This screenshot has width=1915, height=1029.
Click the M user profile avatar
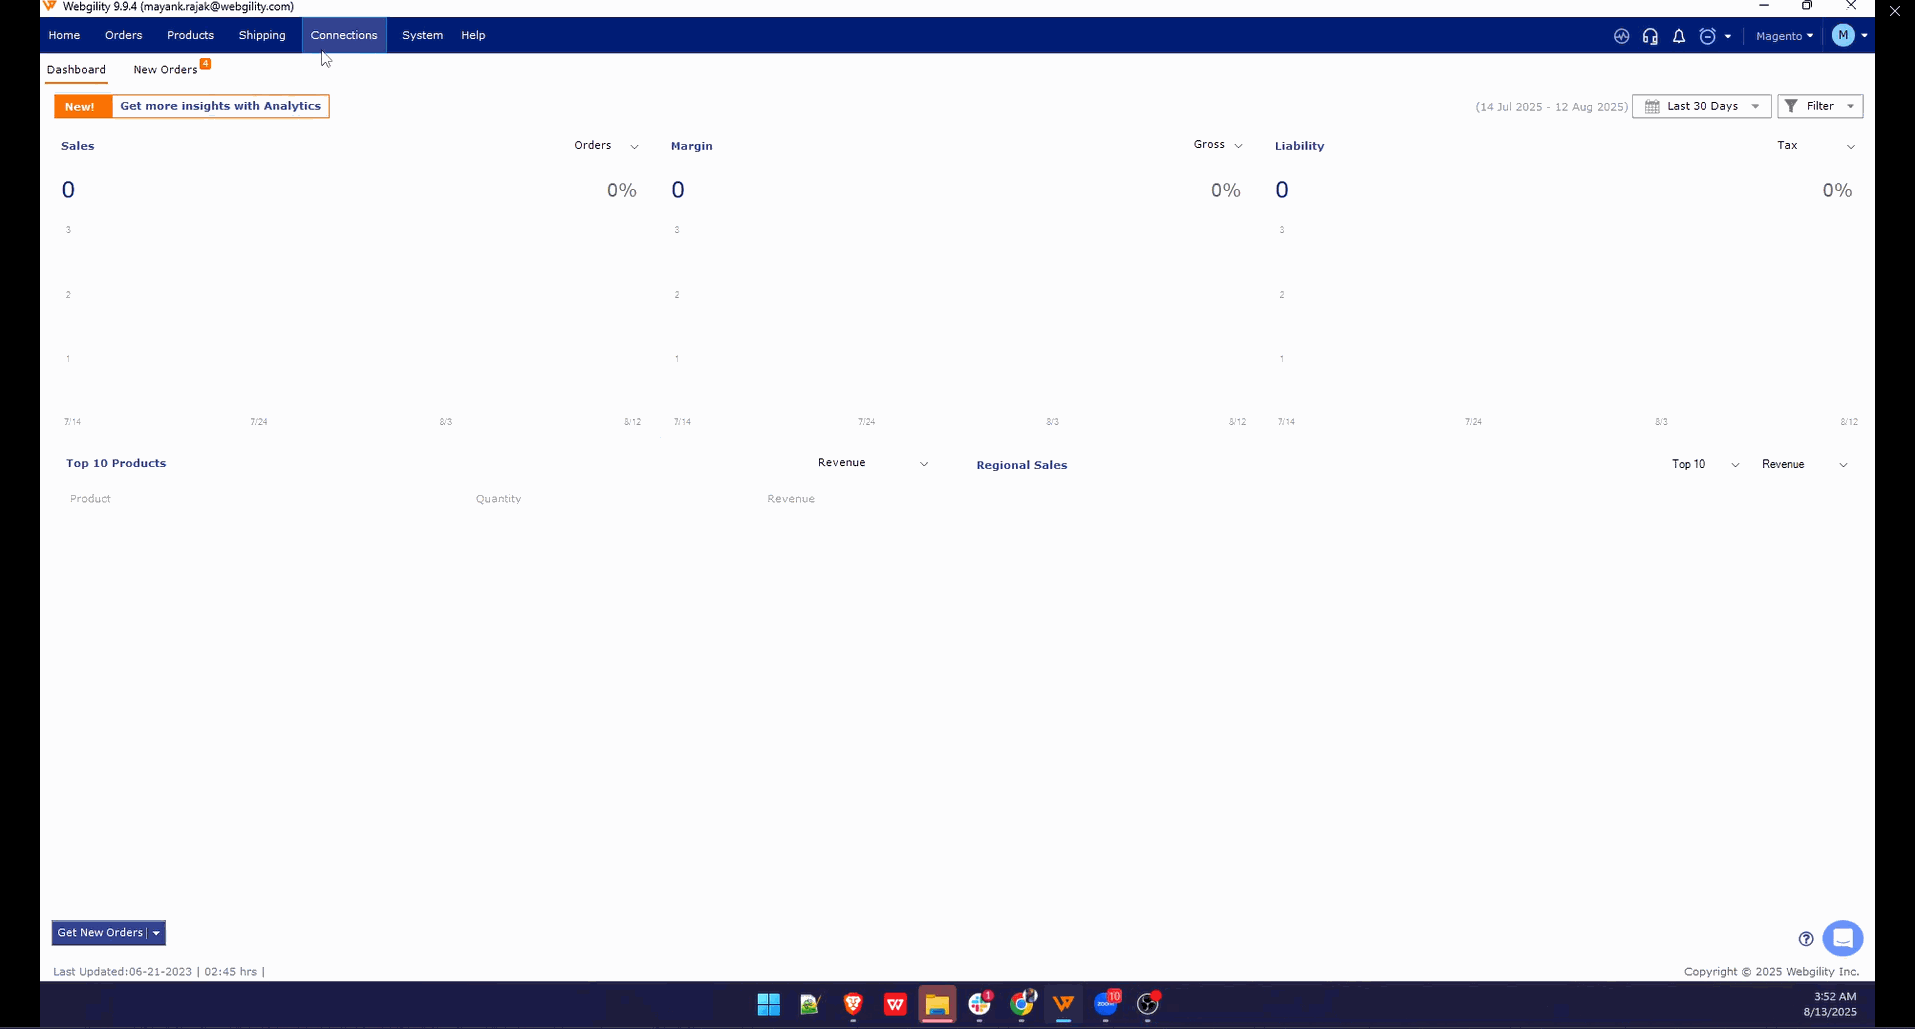(1843, 35)
